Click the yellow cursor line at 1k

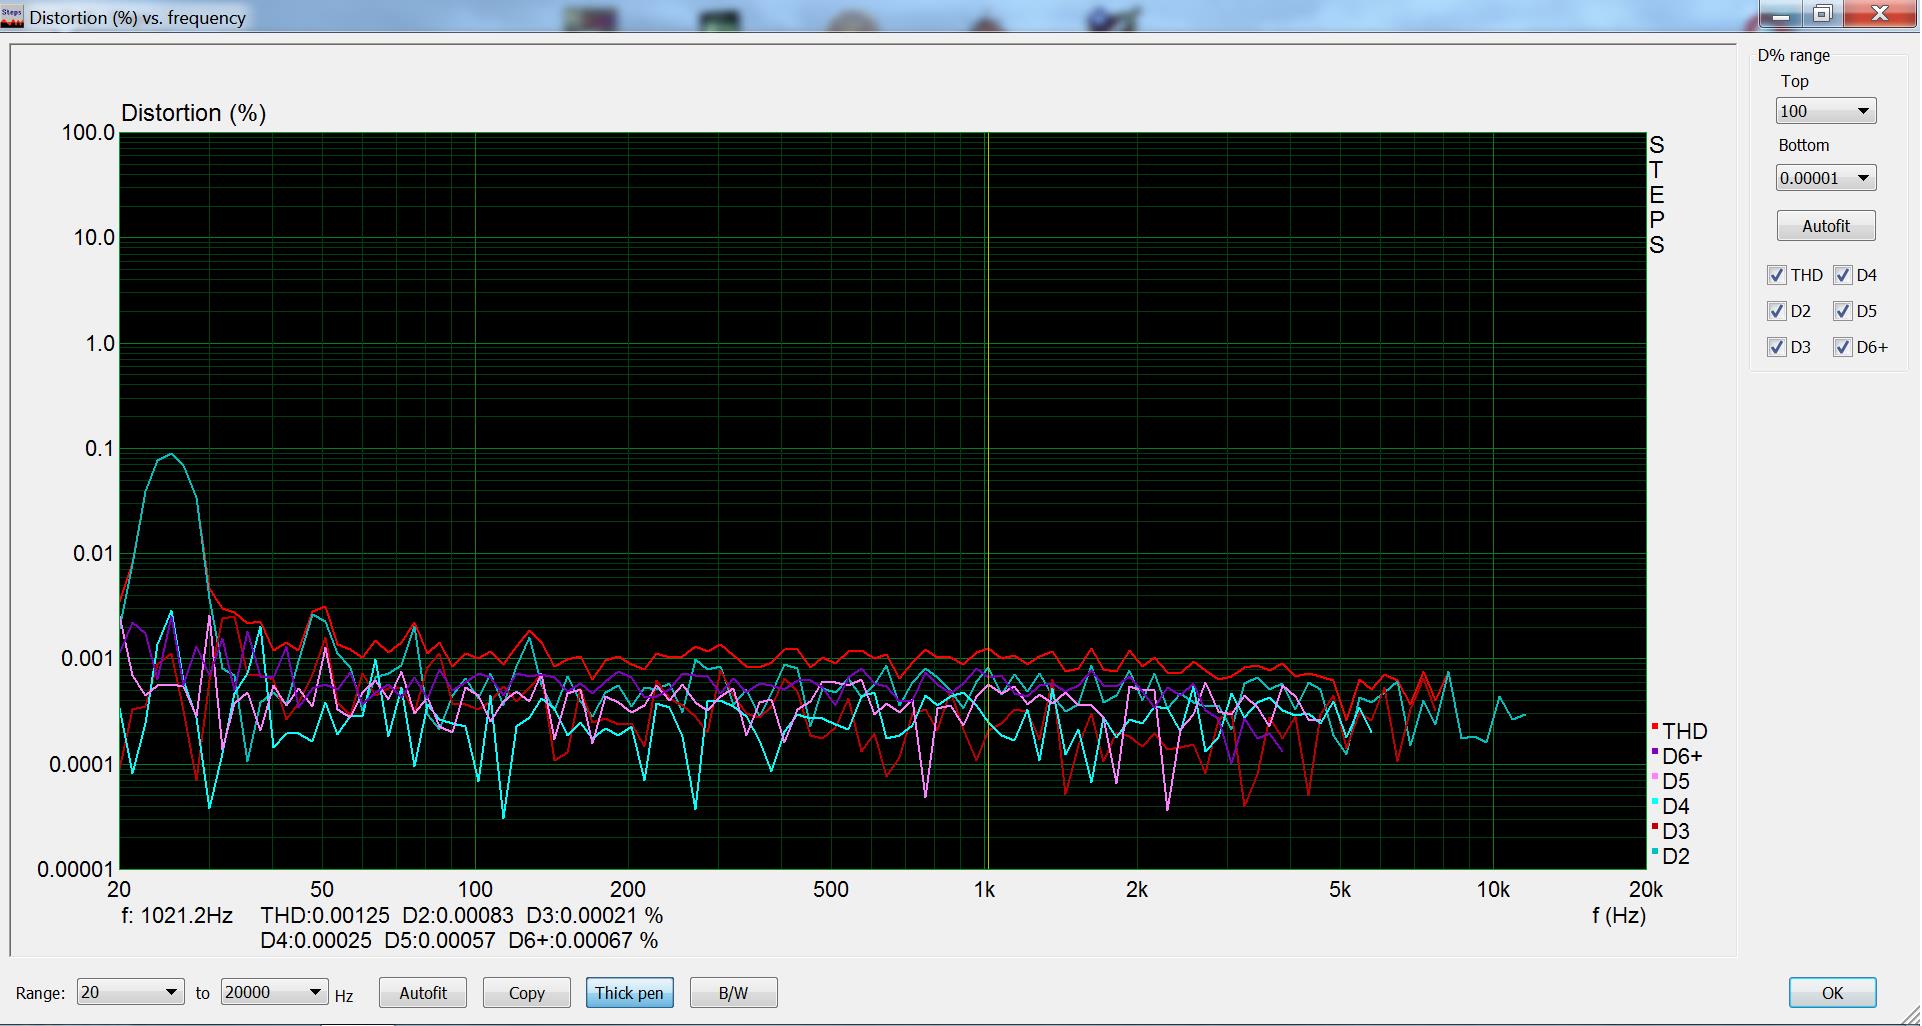[x=988, y=500]
